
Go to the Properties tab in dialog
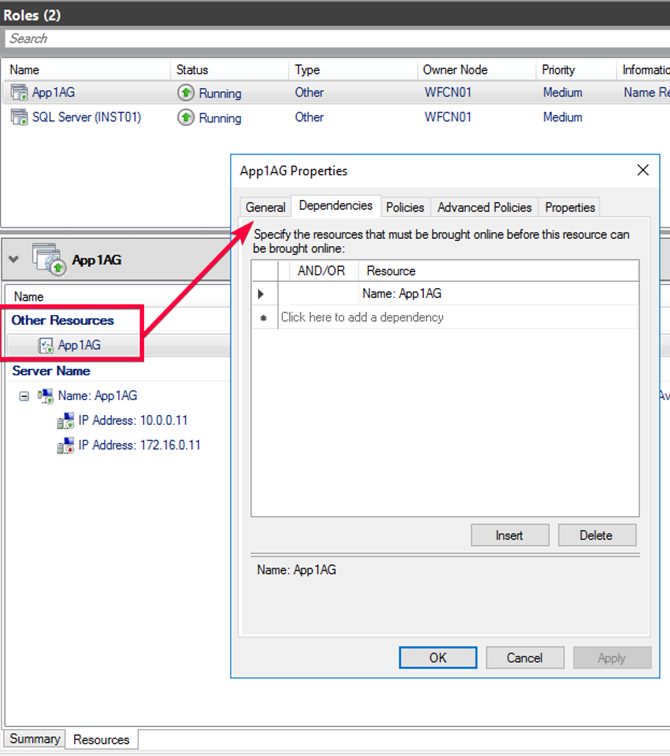click(570, 207)
